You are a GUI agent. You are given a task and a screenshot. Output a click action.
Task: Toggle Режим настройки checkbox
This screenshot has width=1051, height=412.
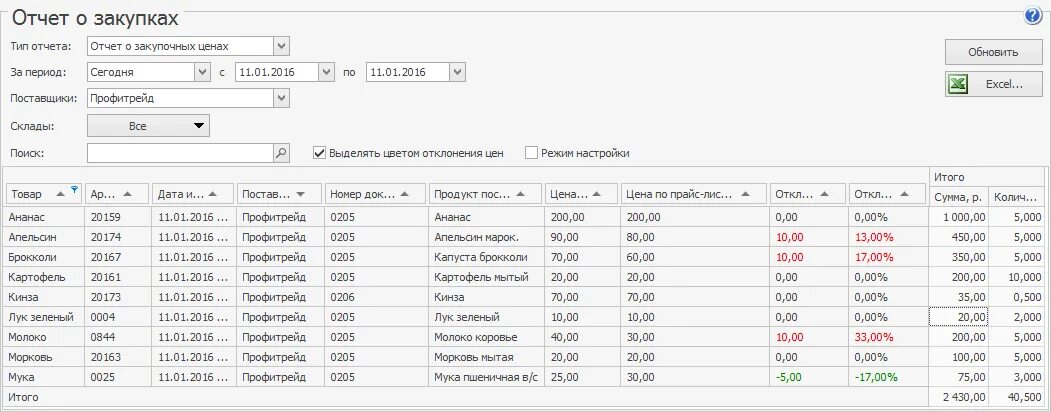532,153
